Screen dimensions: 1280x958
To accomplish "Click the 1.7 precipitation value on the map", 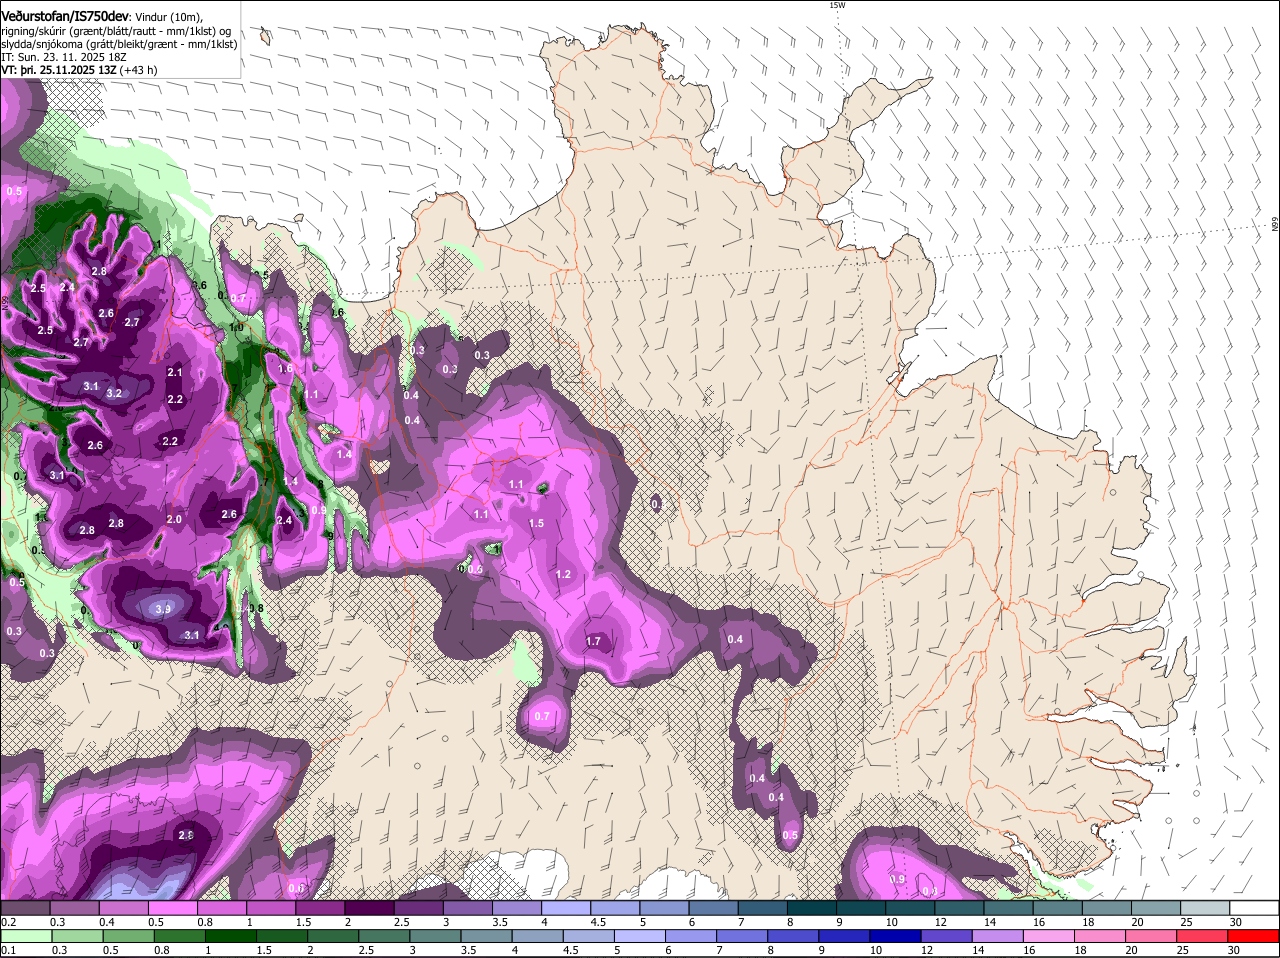I will tap(593, 641).
